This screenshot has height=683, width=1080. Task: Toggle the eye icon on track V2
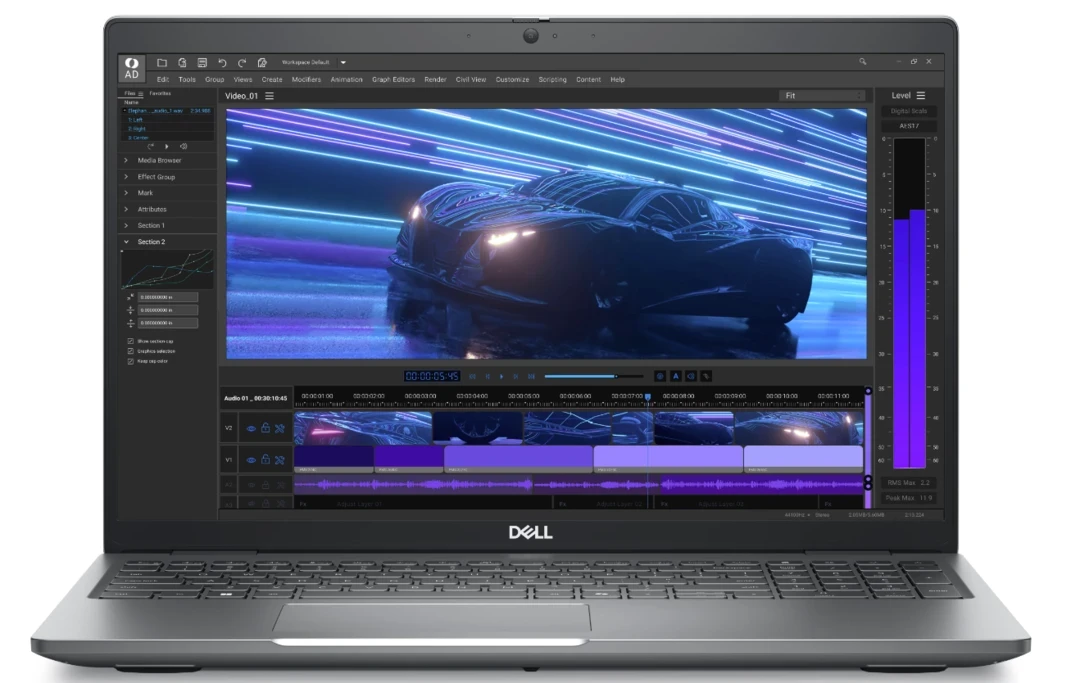[250, 427]
